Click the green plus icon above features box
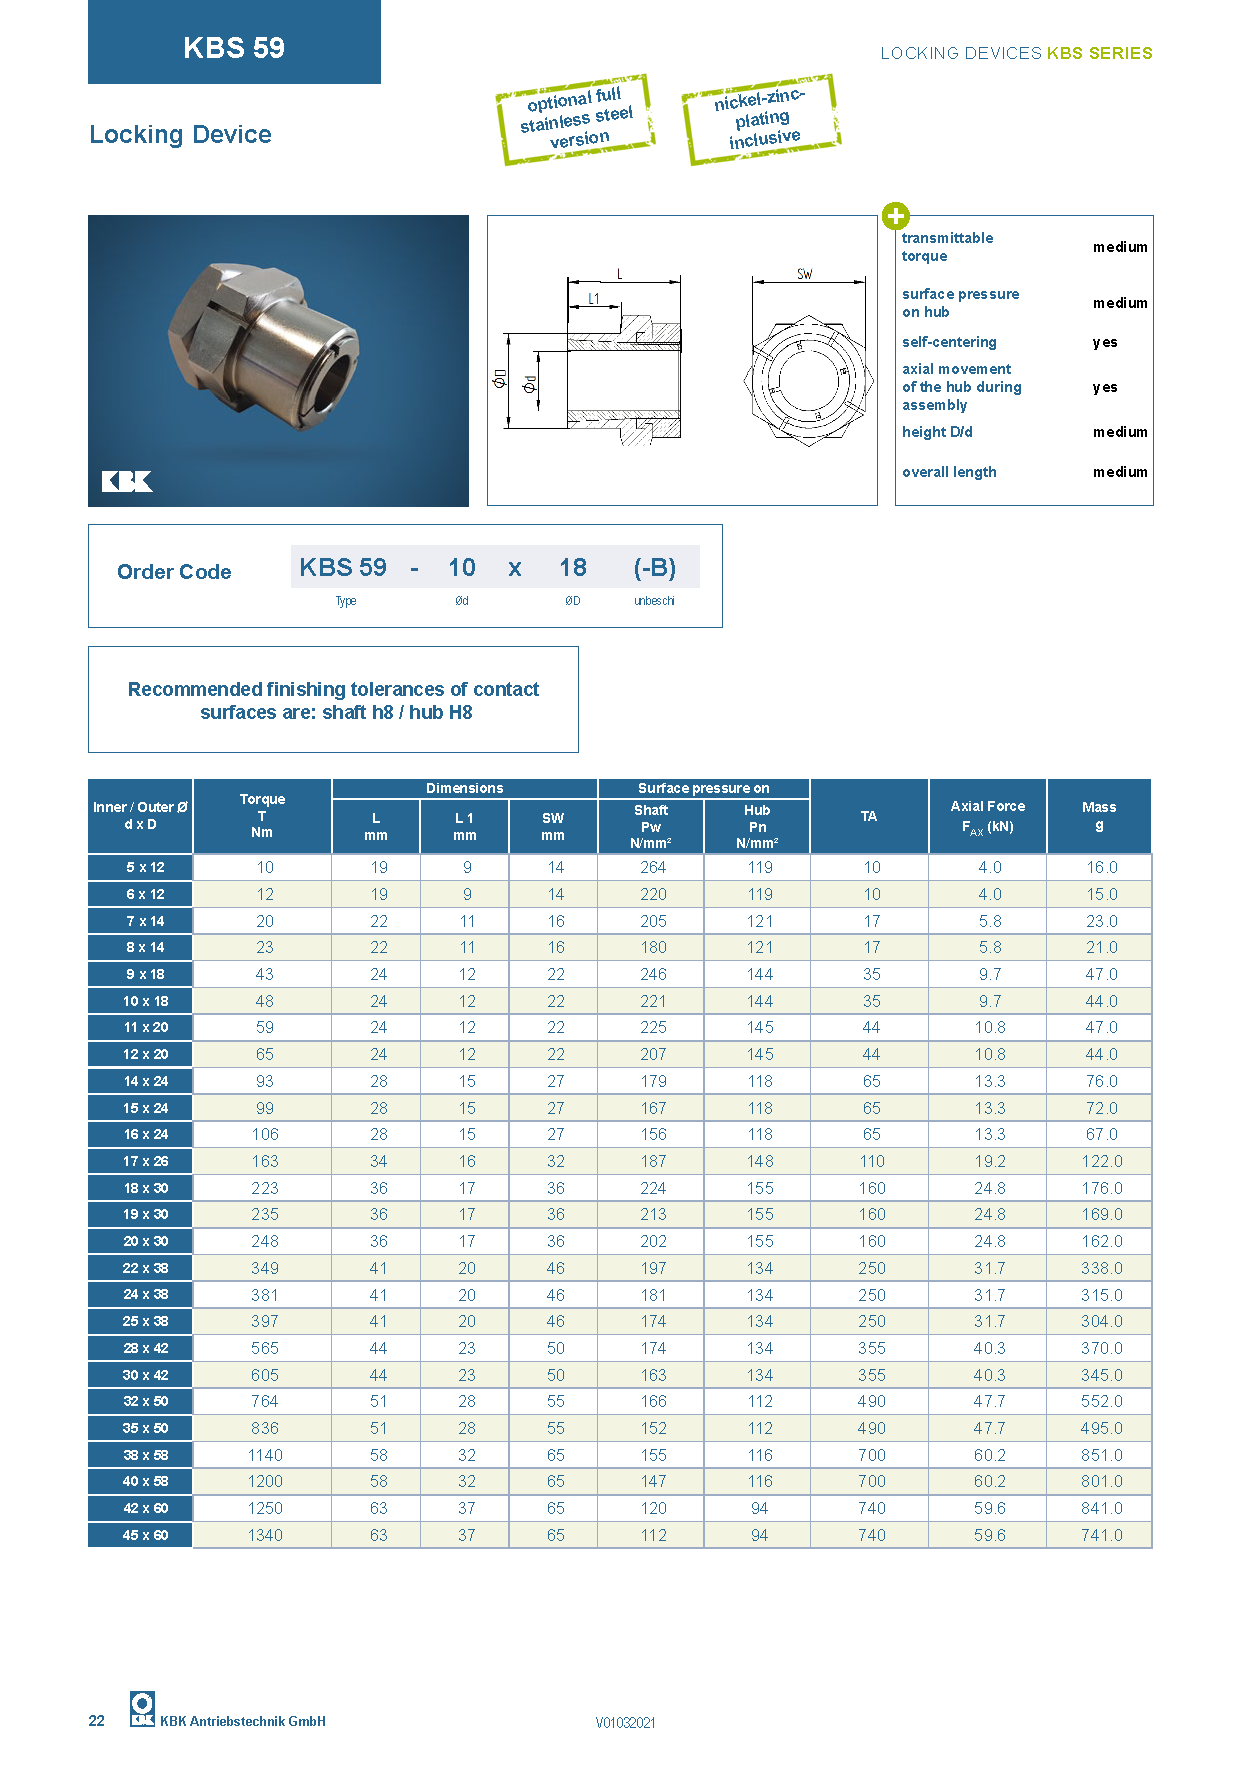1241x1766 pixels. click(895, 216)
